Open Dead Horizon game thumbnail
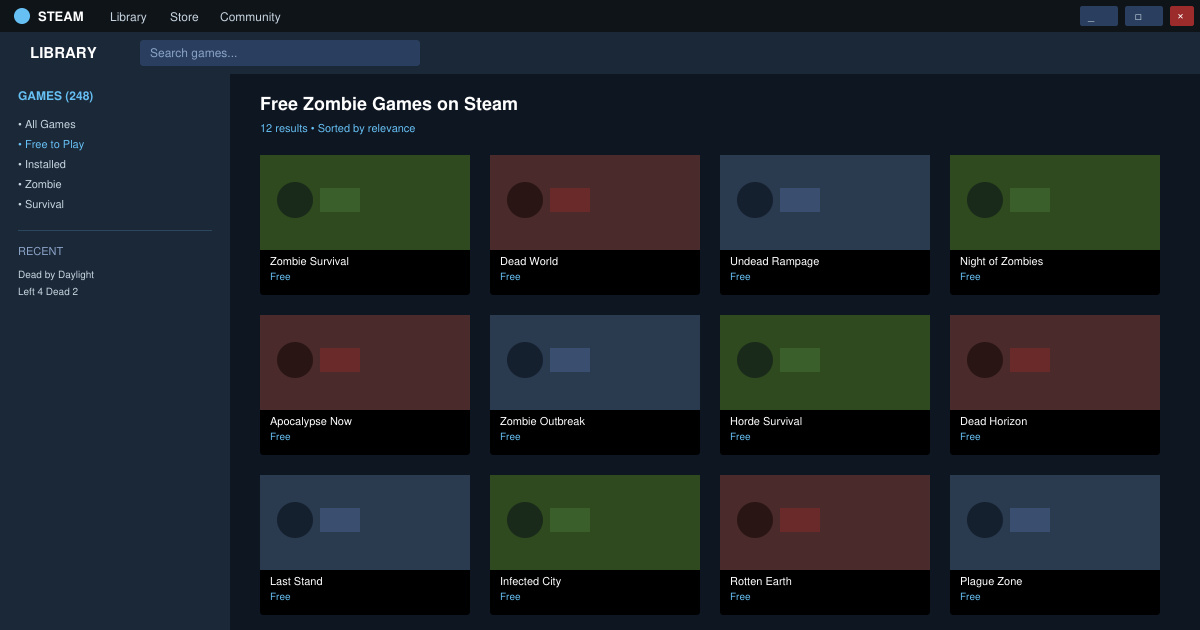The width and height of the screenshot is (1200, 630). coord(1055,362)
